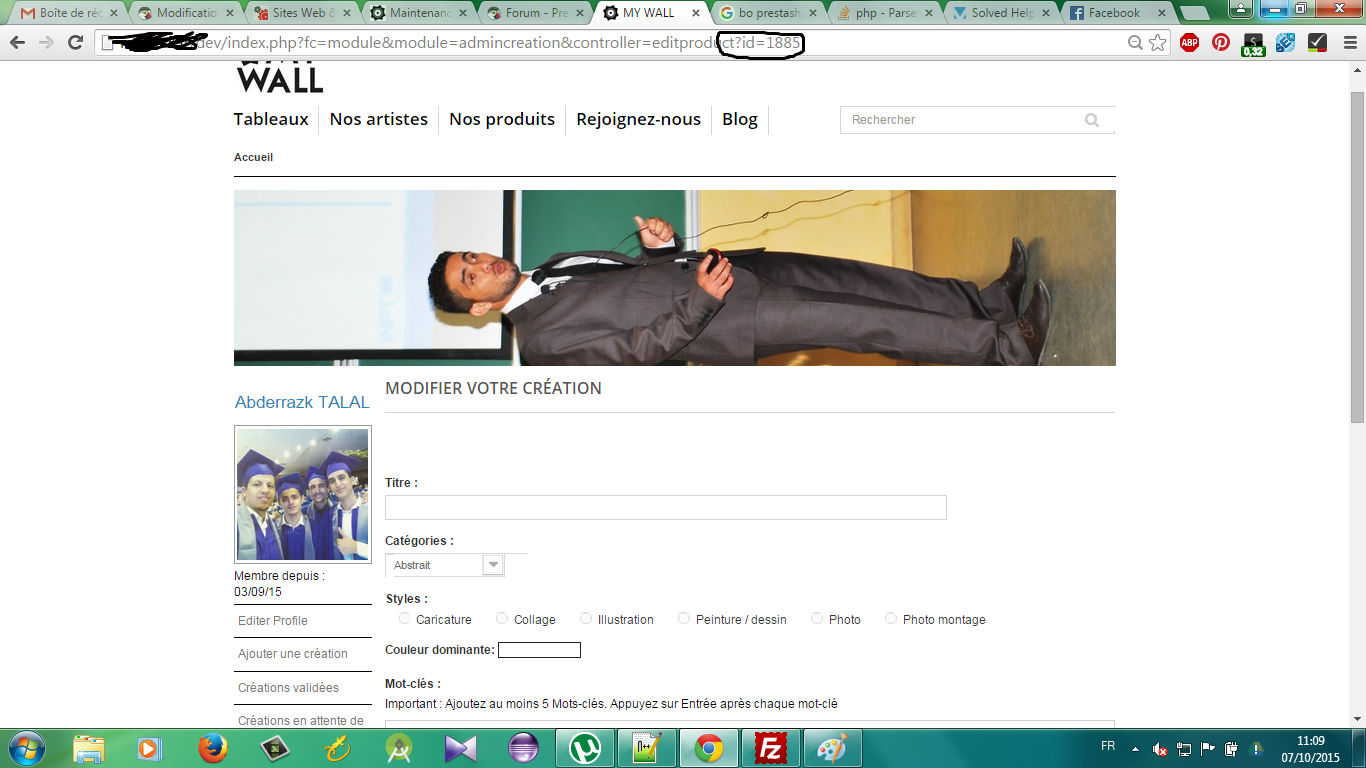The height and width of the screenshot is (768, 1366).
Task: Click the page vertical scrollbar thumb
Action: (1357, 255)
